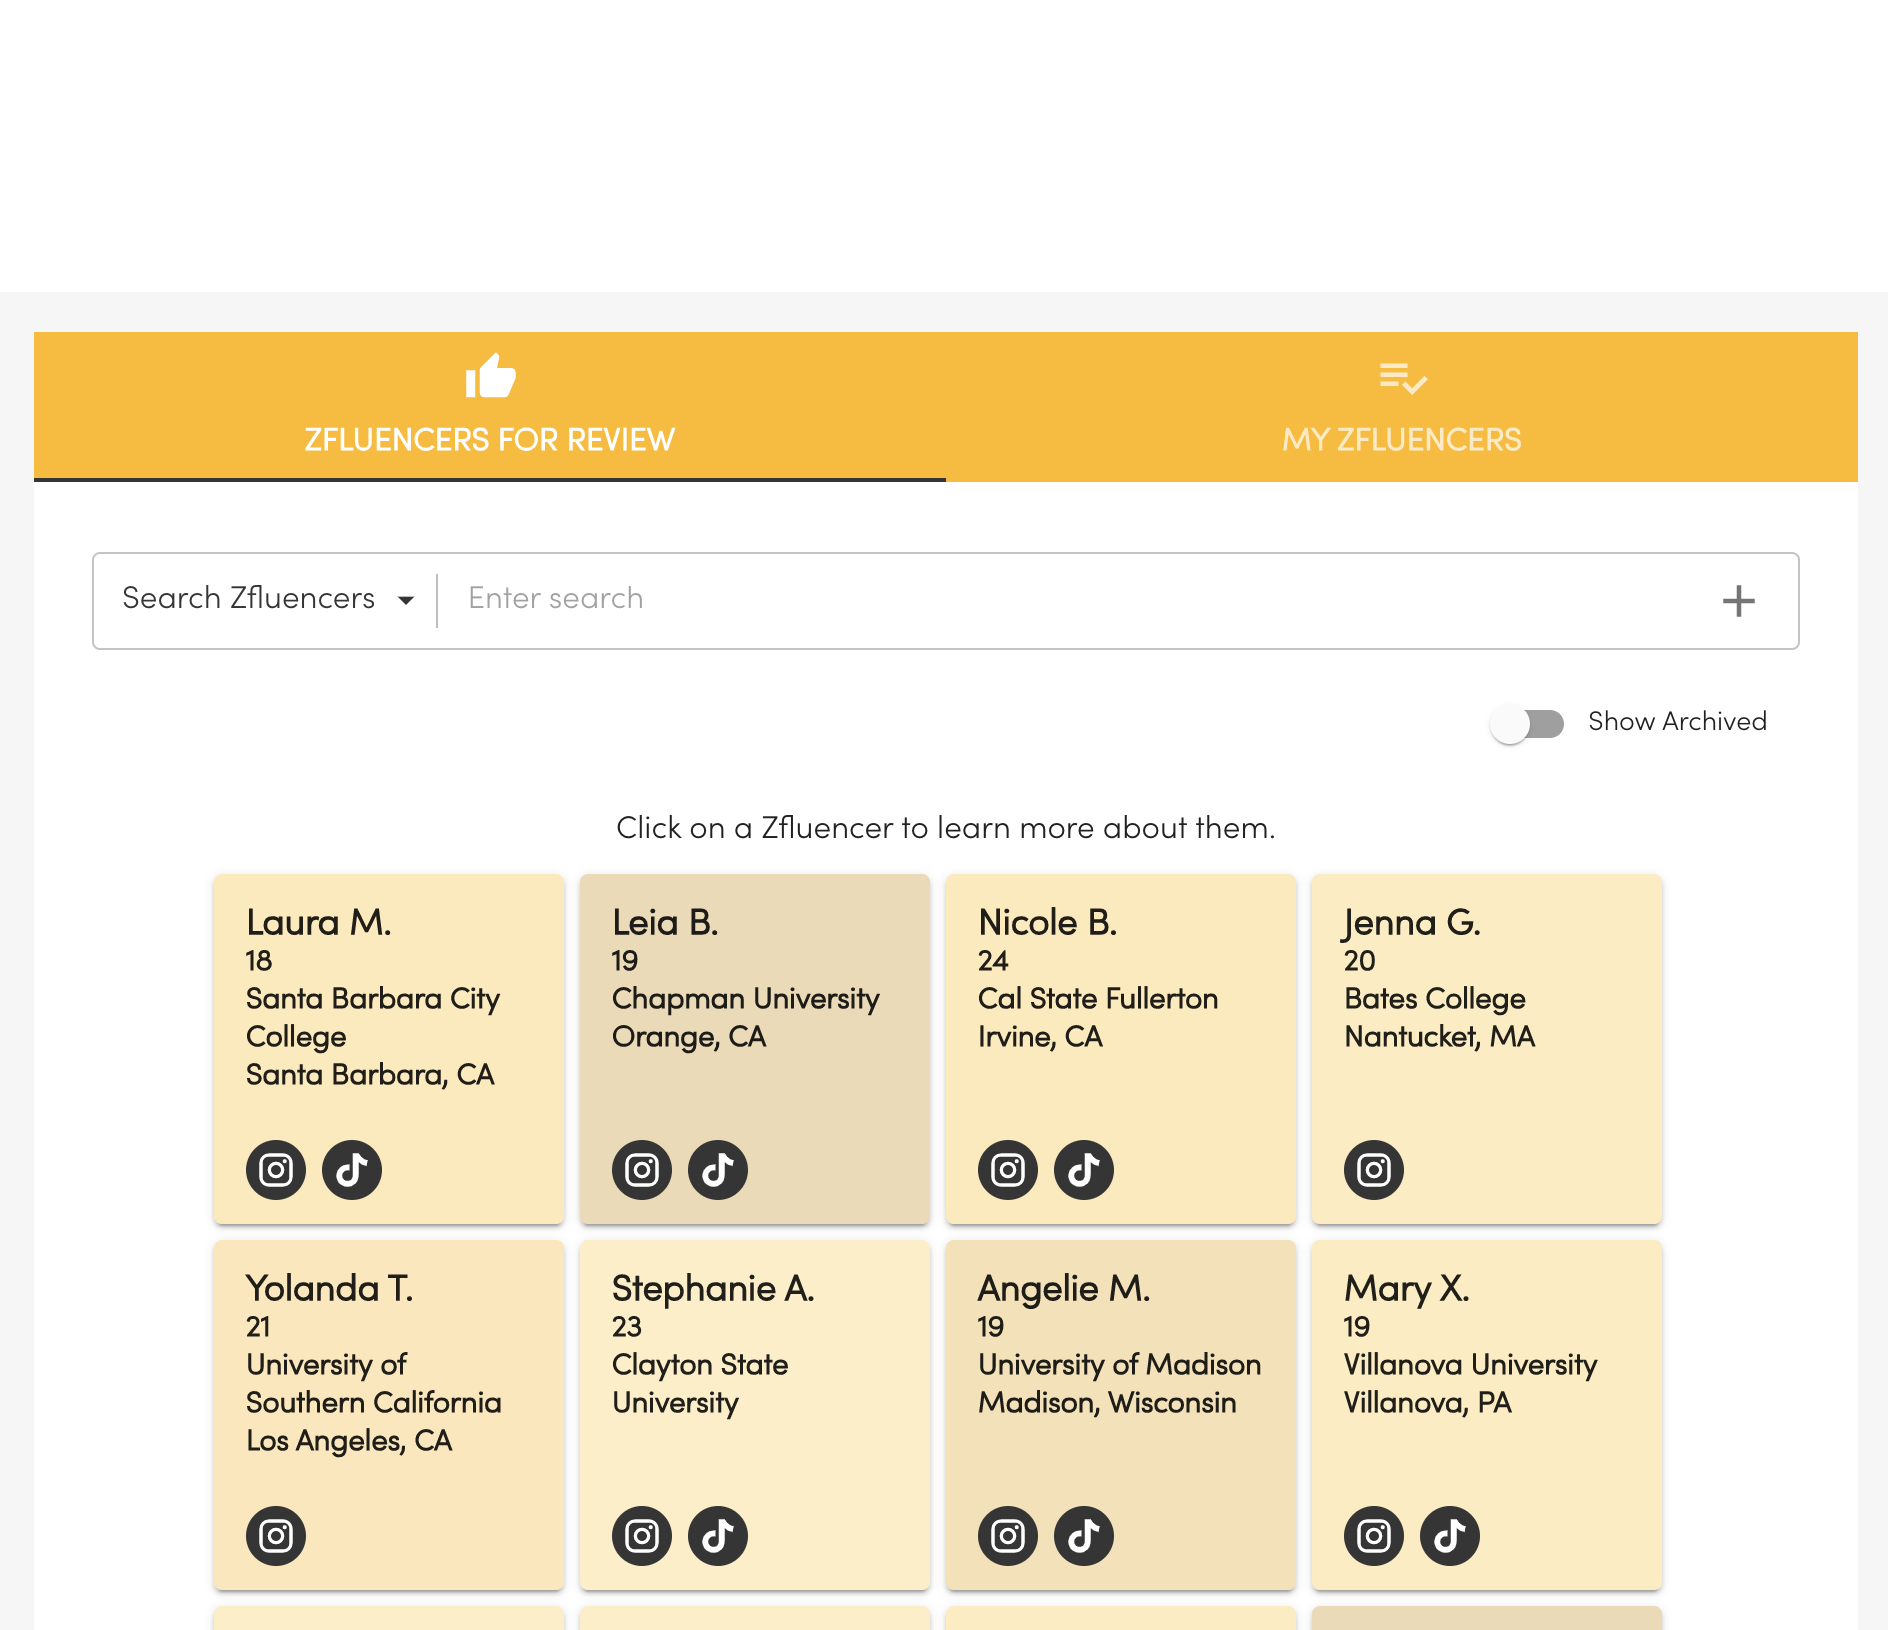
Task: Open Laura M.'s TikTok icon
Action: click(352, 1170)
